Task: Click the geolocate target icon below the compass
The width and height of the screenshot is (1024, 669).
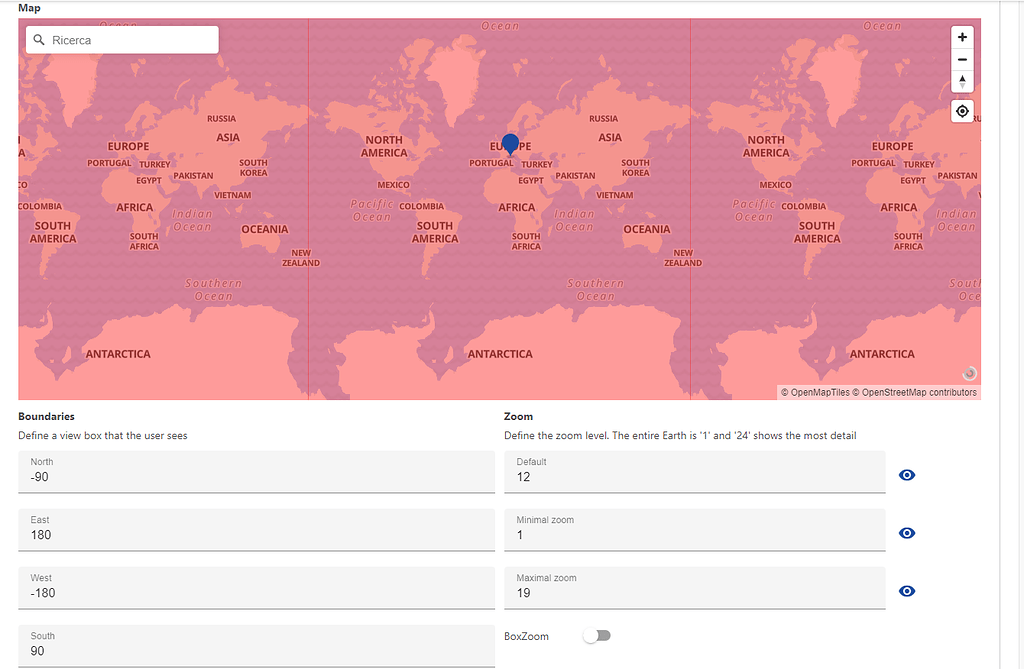Action: (x=962, y=111)
